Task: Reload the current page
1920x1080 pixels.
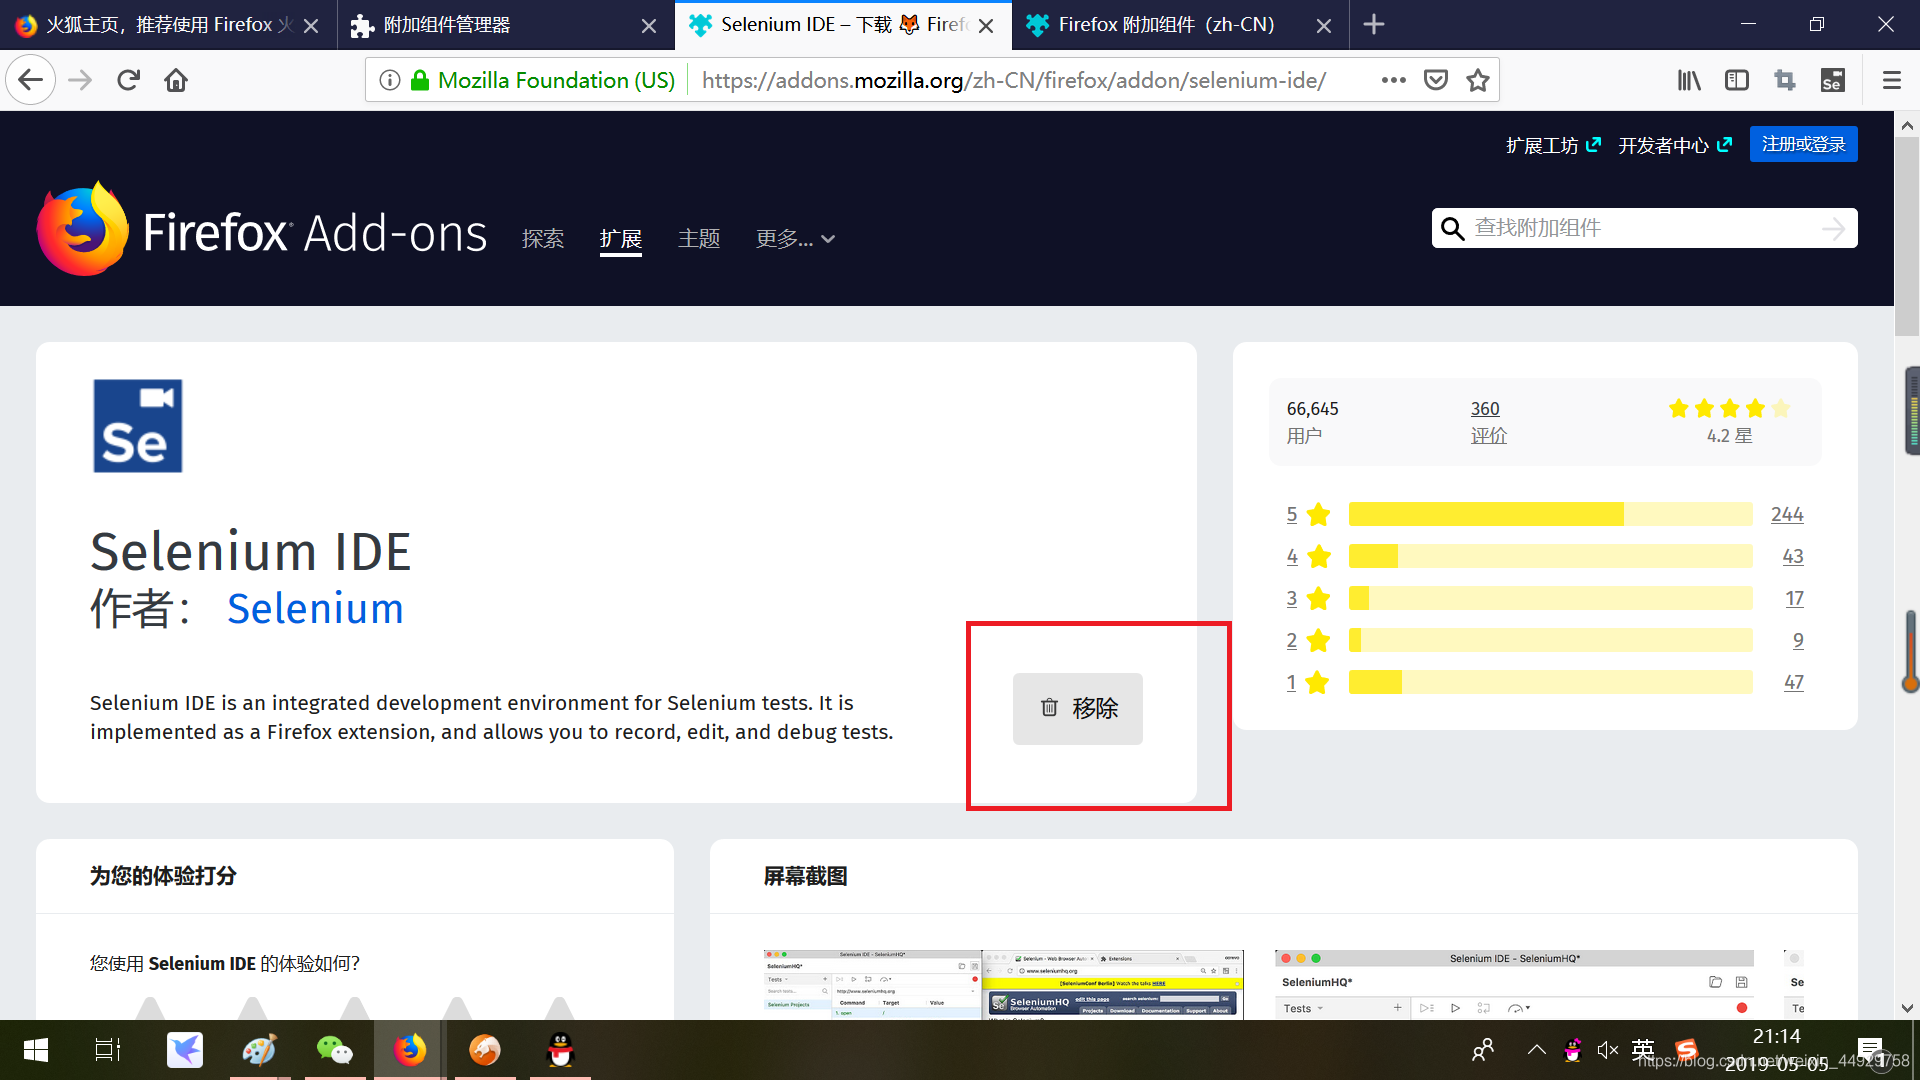Action: [128, 80]
